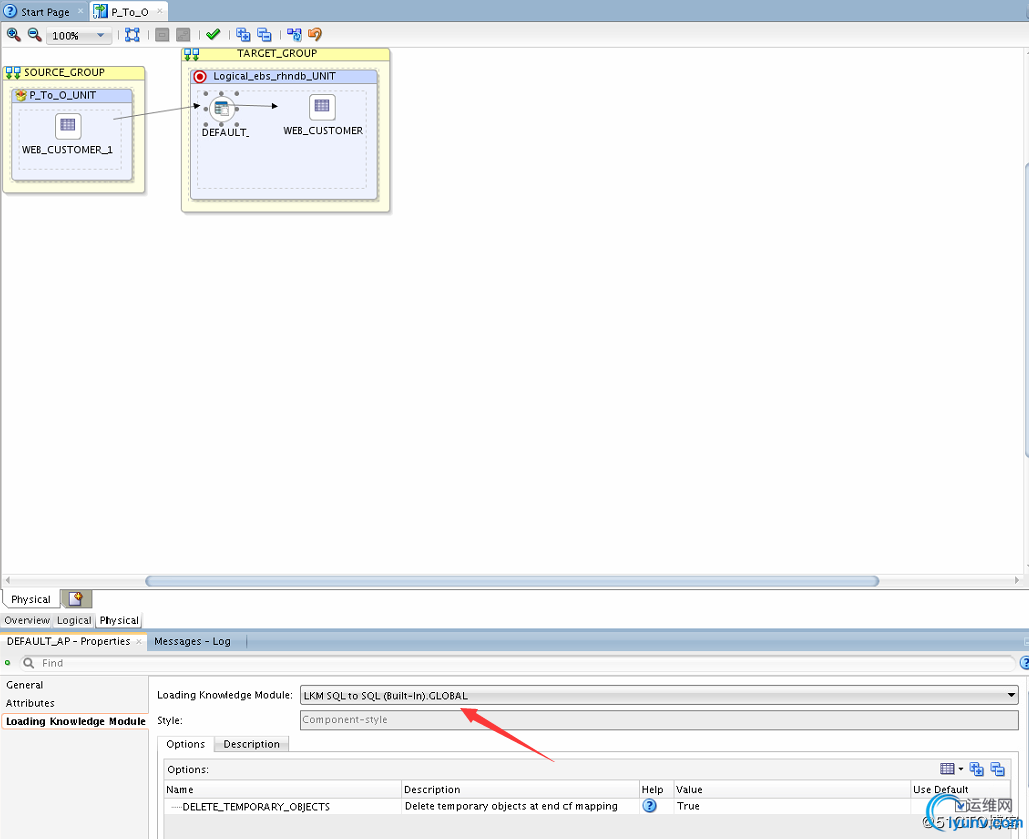Click the right scroll arrow of diagram
The width and height of the screenshot is (1029, 839).
pyautogui.click(x=1017, y=580)
